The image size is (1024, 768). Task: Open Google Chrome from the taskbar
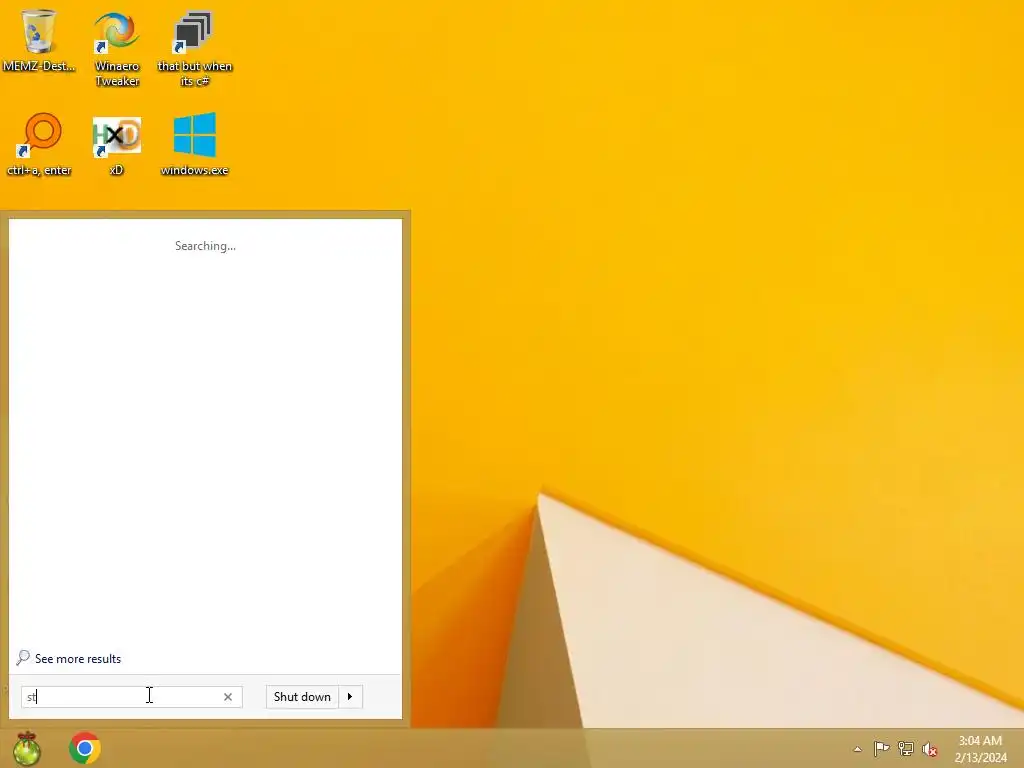click(x=85, y=748)
